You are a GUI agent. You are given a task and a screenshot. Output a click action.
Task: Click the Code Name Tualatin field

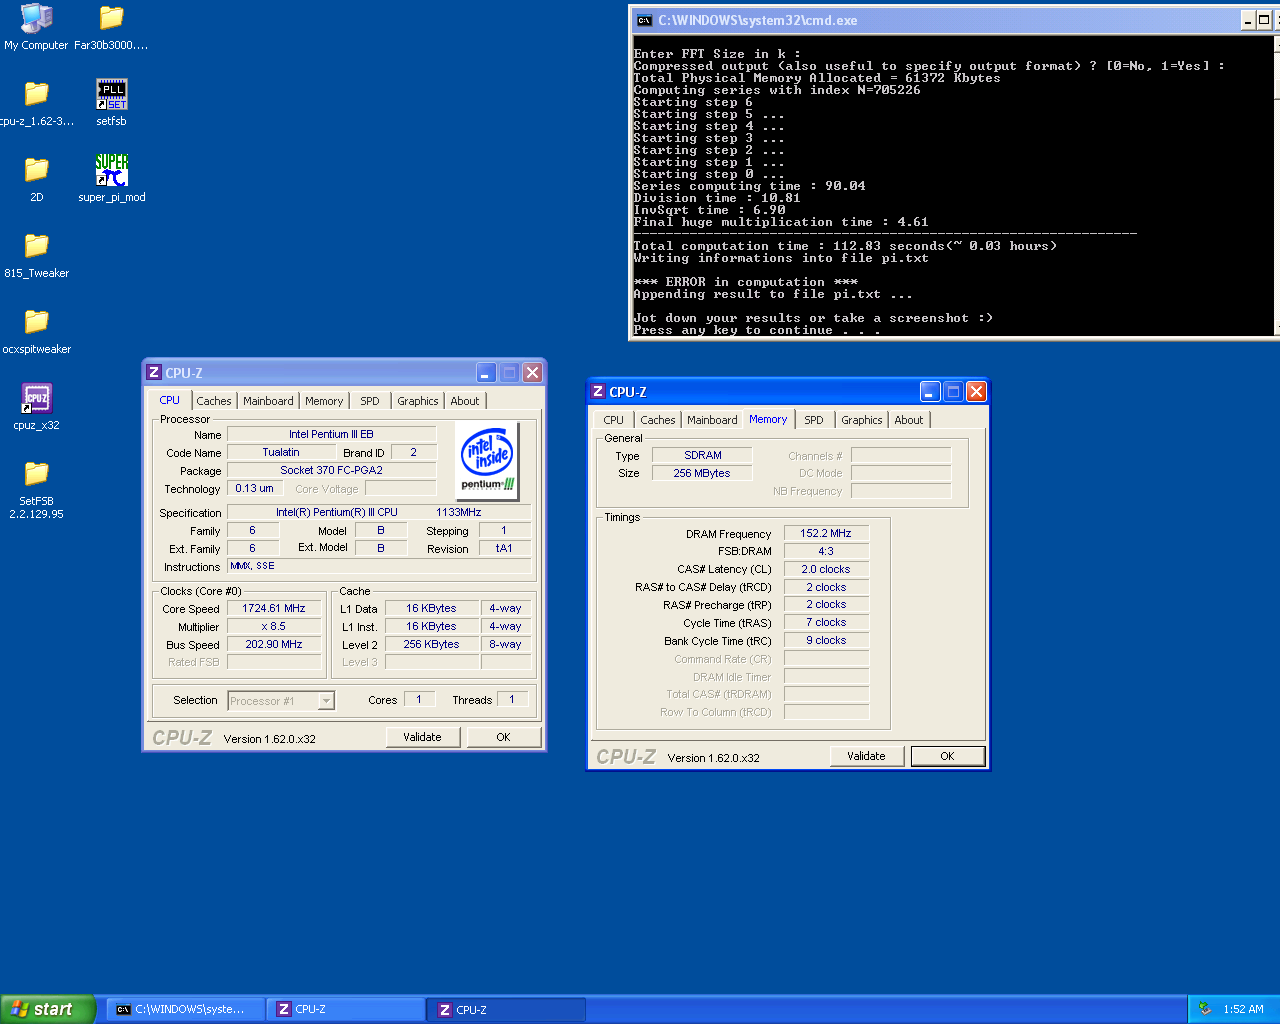coord(280,452)
